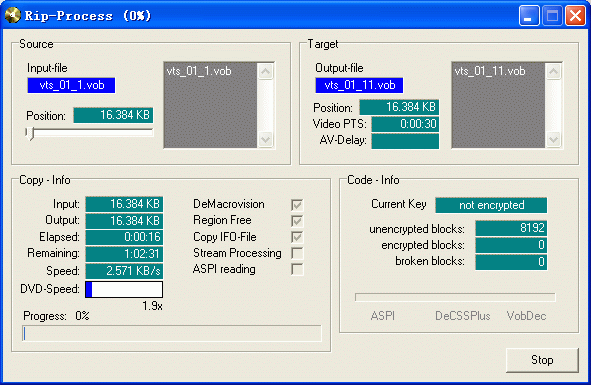
Task: Click the encrypted blocks value
Action: pos(511,245)
